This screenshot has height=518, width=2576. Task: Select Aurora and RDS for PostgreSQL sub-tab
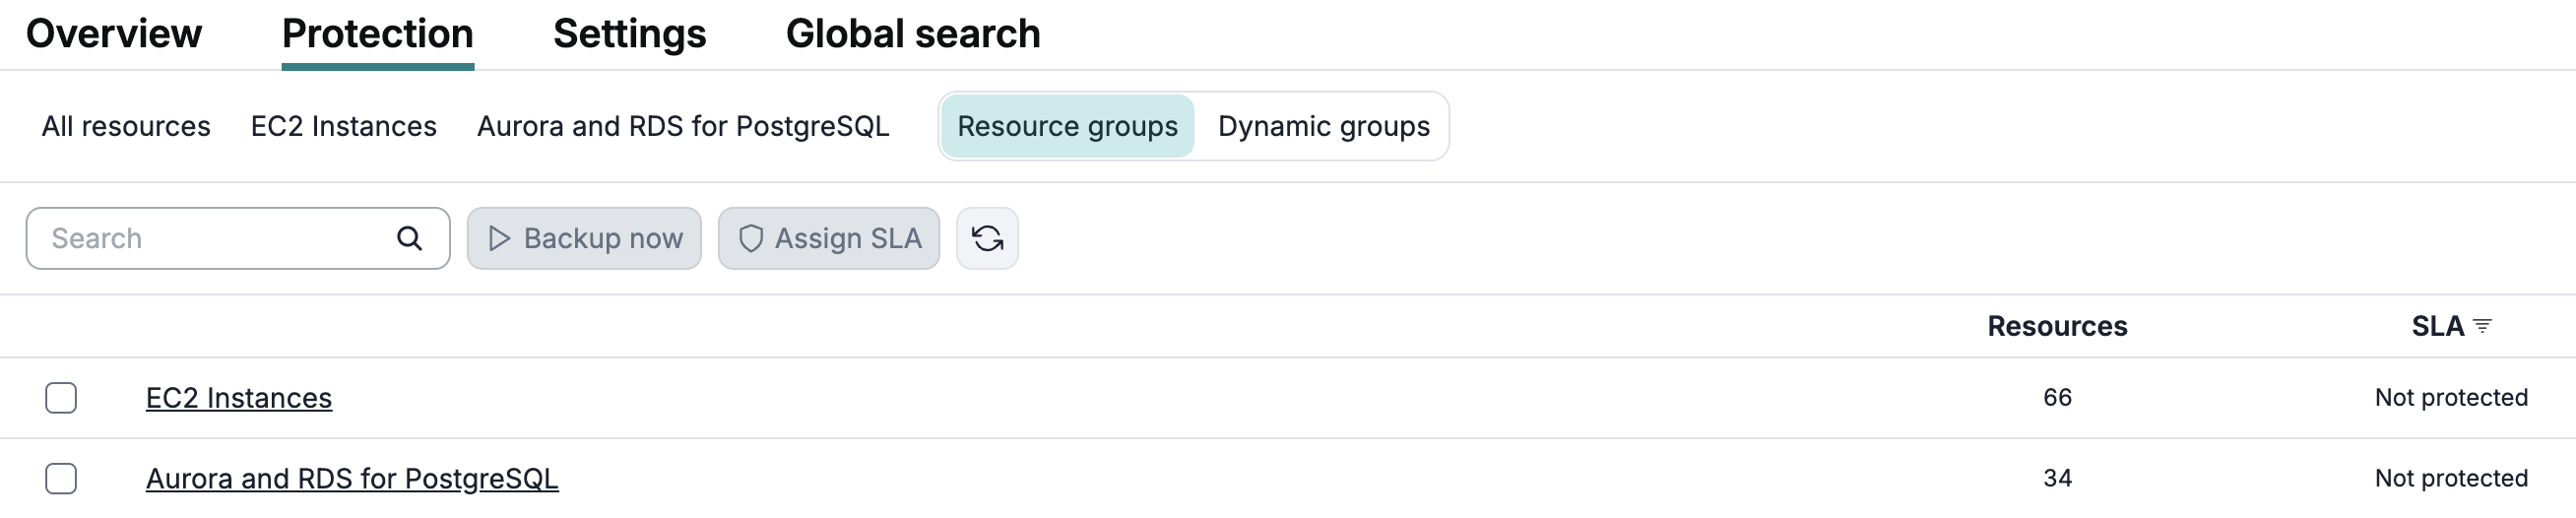coord(683,126)
